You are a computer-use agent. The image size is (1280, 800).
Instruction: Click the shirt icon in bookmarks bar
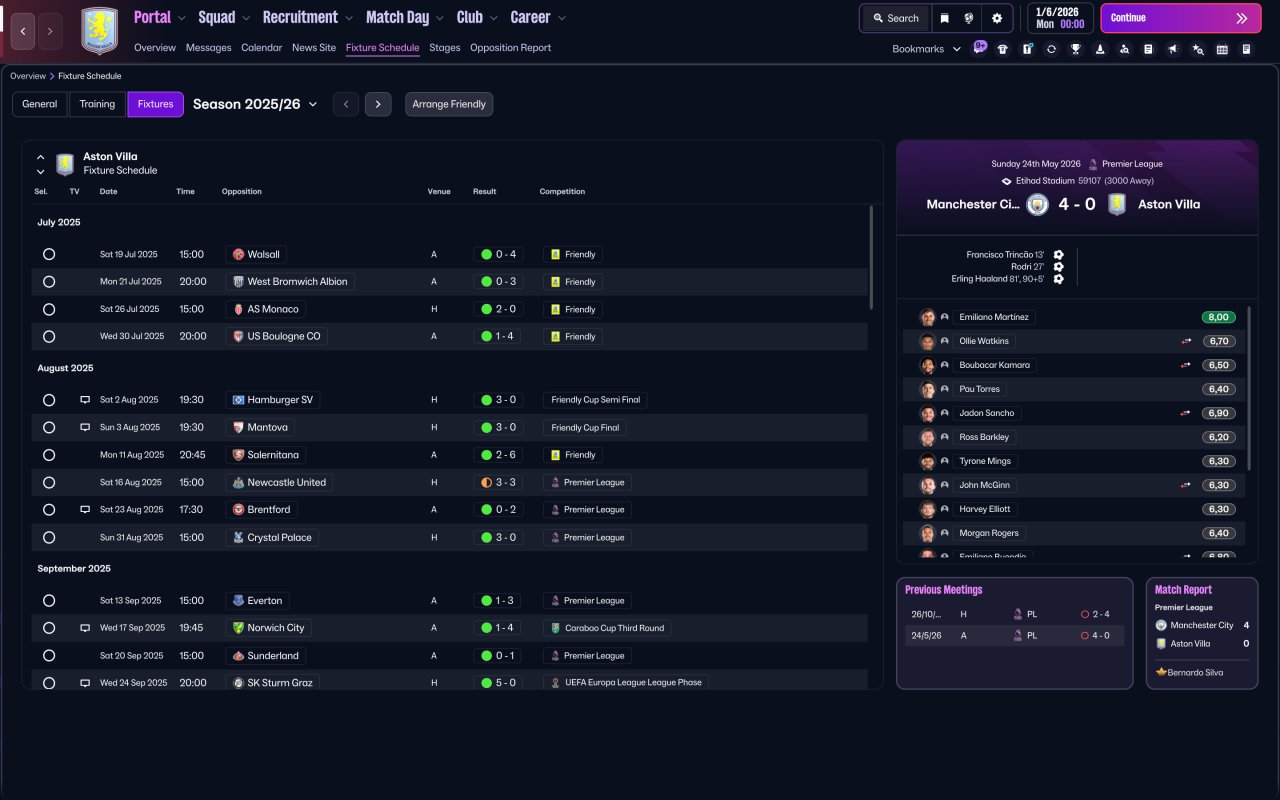click(1003, 49)
